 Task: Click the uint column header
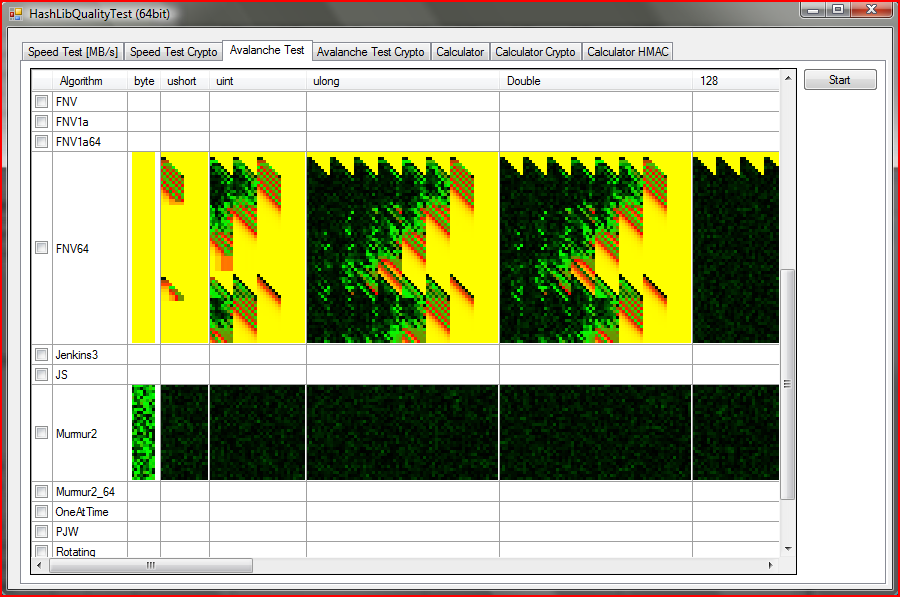258,81
